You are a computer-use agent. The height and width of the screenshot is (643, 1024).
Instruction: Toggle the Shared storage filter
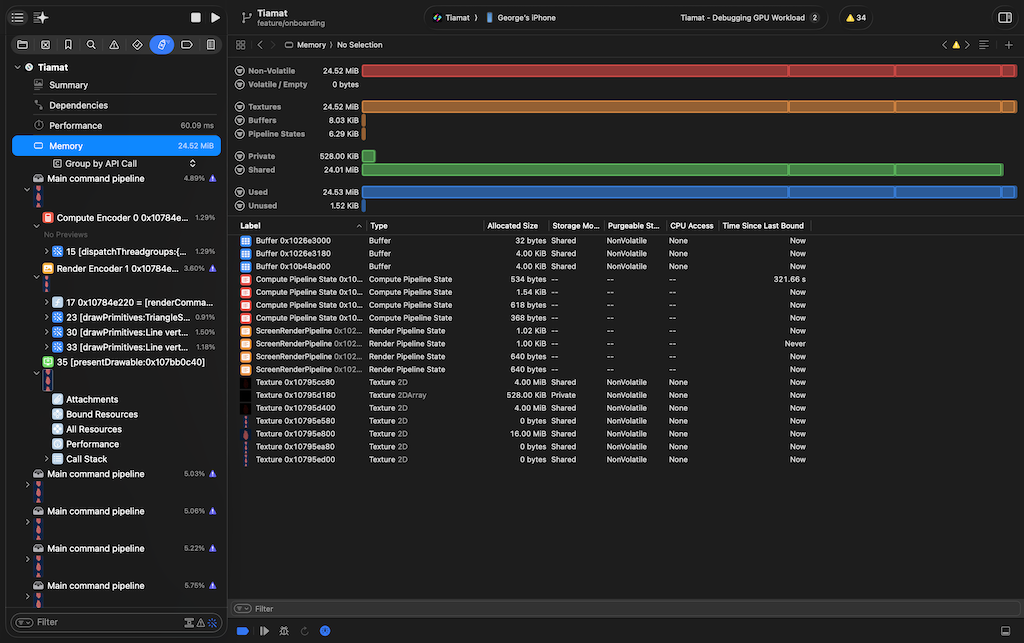[240, 170]
